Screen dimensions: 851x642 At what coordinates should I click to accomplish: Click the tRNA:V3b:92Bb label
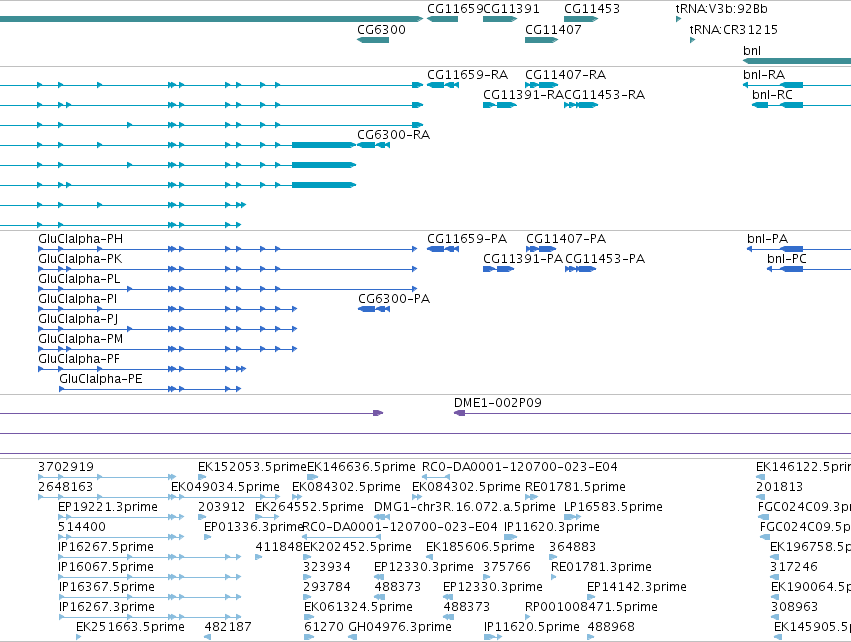pos(721,9)
